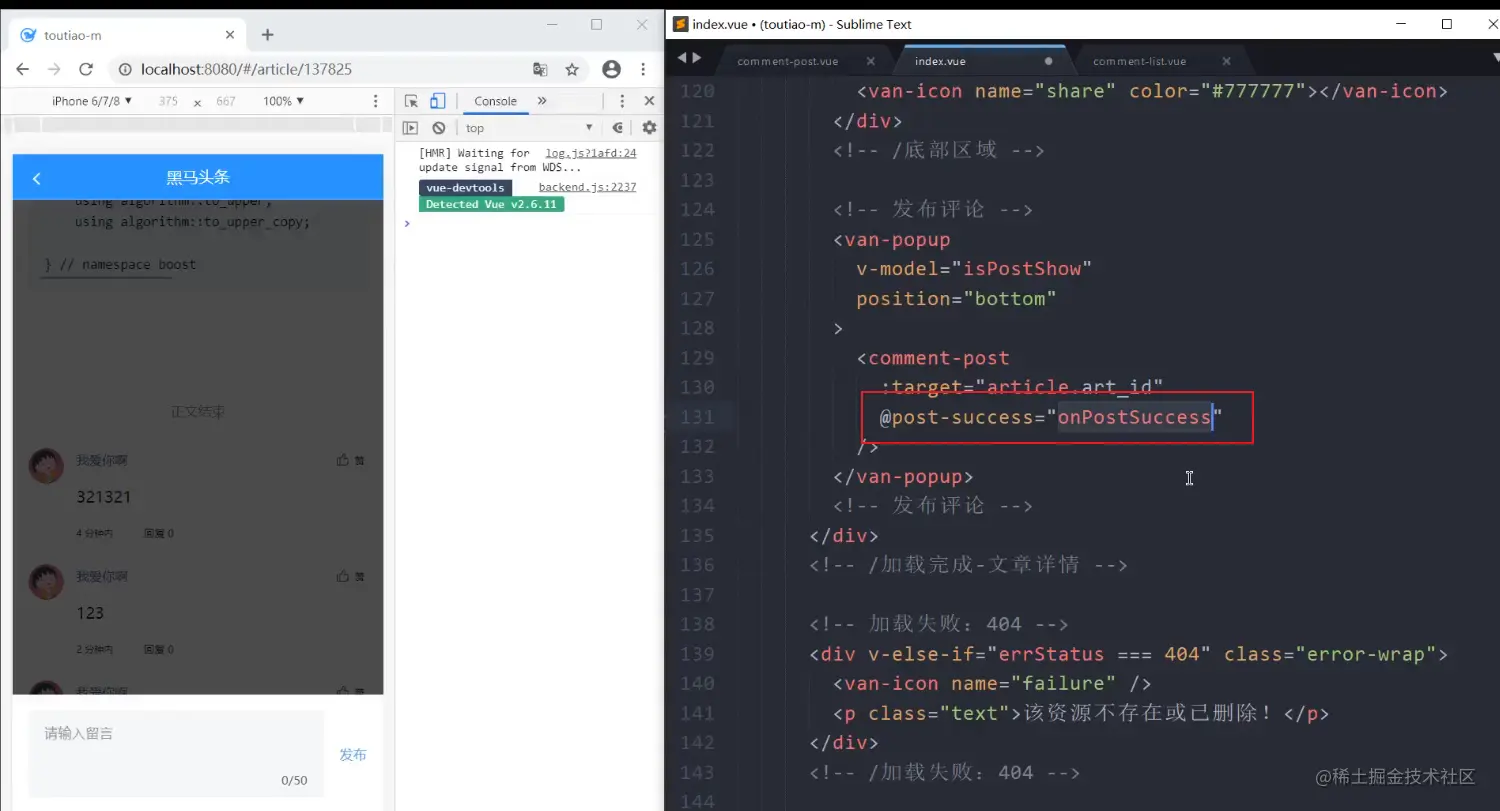The height and width of the screenshot is (811, 1500).
Task: Open the Chrome profile avatar menu
Action: (x=612, y=69)
